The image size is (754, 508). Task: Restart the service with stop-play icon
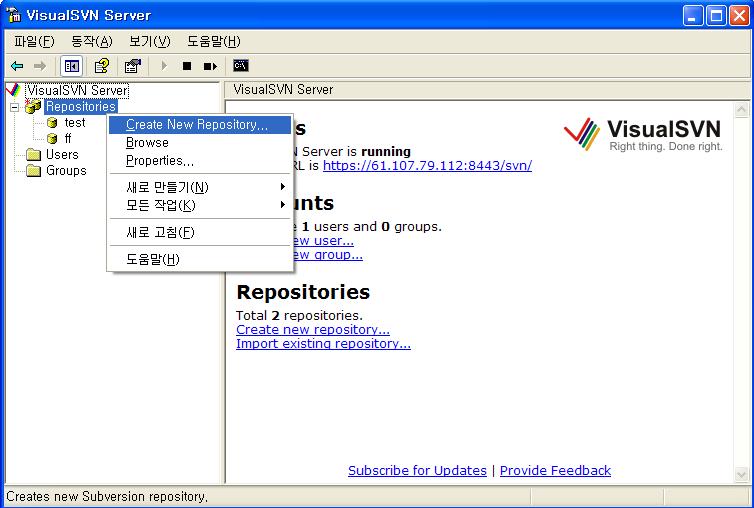(210, 66)
